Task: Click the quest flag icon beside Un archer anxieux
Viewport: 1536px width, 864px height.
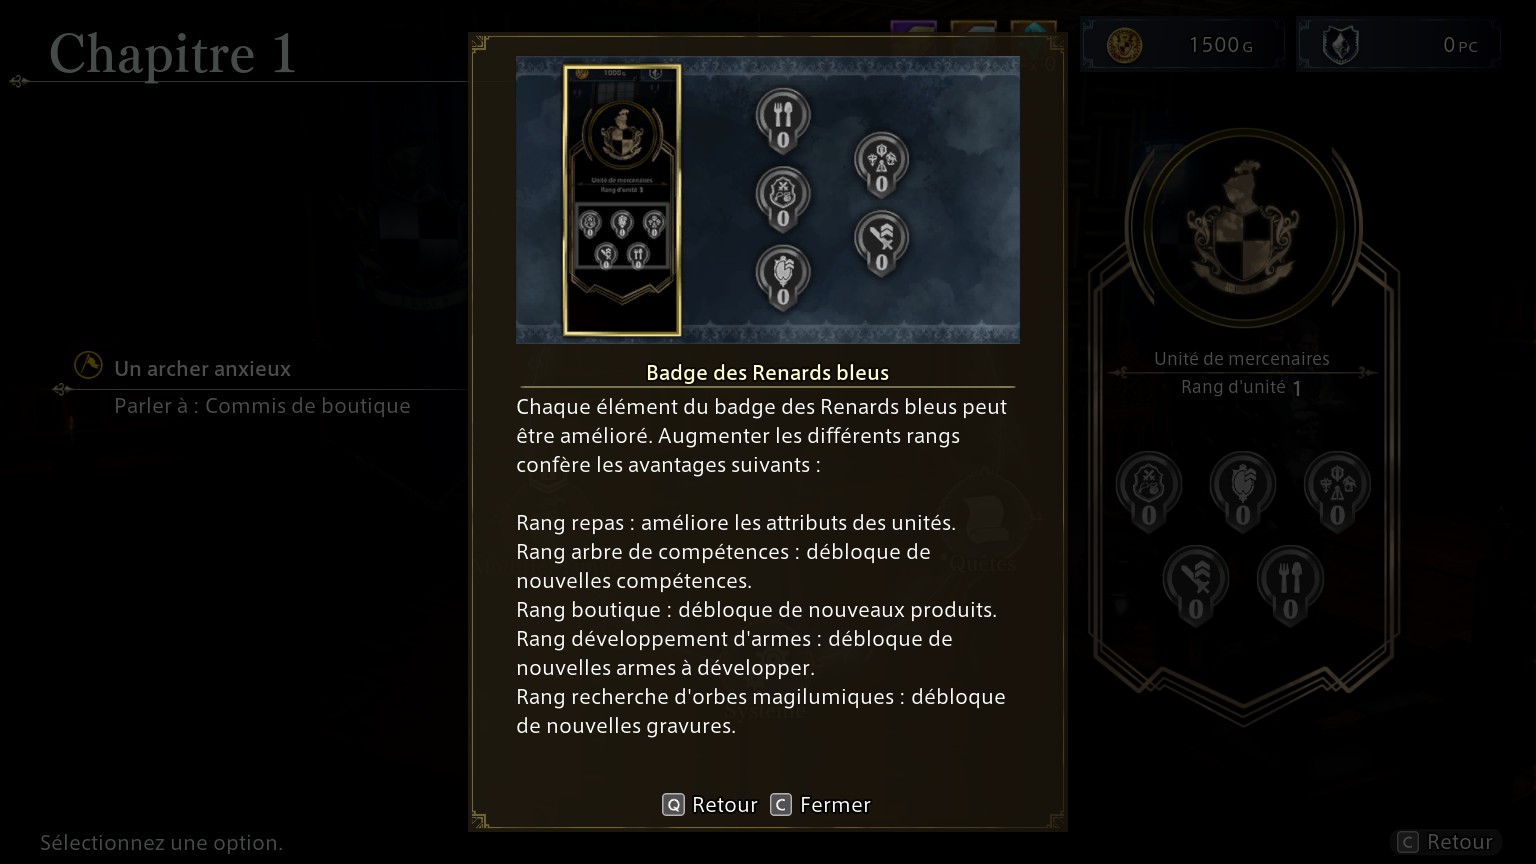Action: (88, 366)
